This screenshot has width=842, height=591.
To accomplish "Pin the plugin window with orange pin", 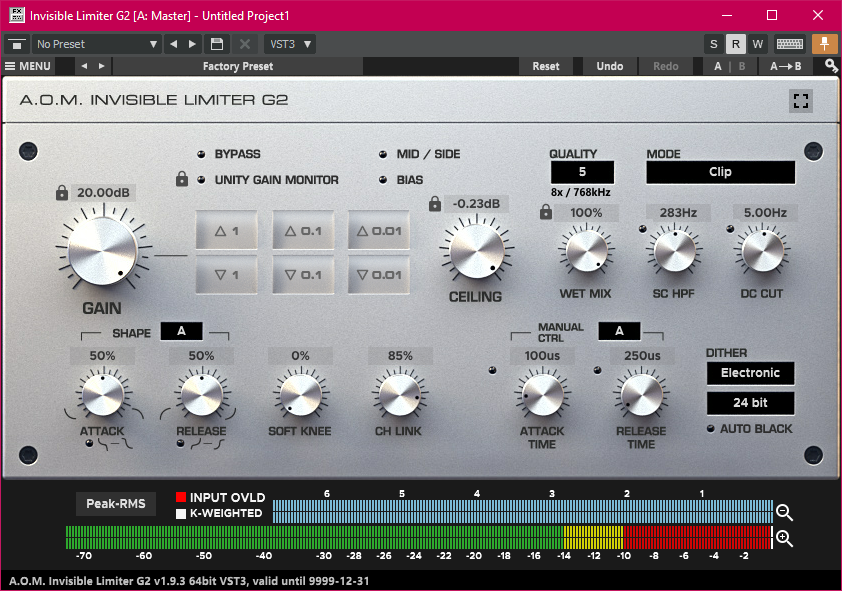I will tap(824, 44).
